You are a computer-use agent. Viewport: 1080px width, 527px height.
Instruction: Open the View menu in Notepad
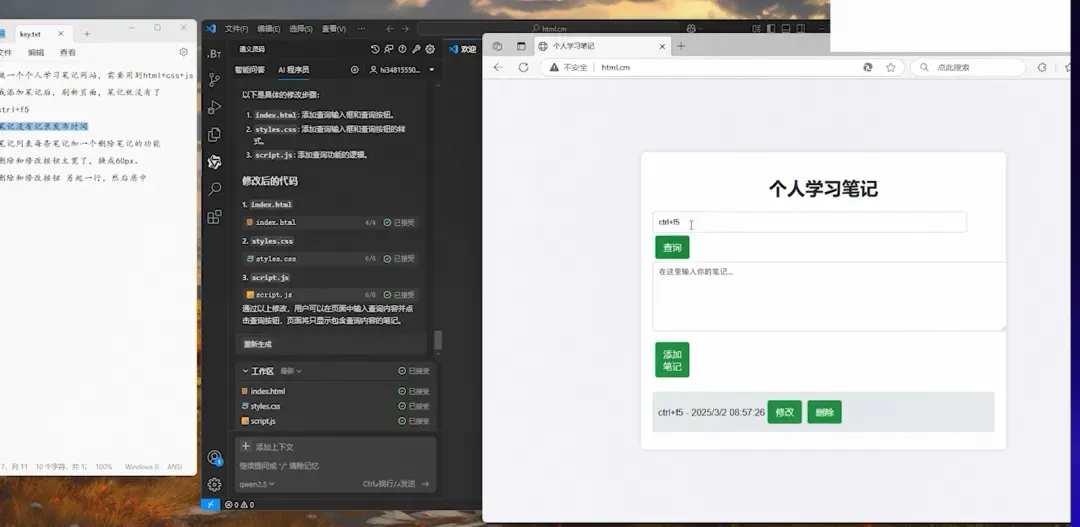(68, 52)
